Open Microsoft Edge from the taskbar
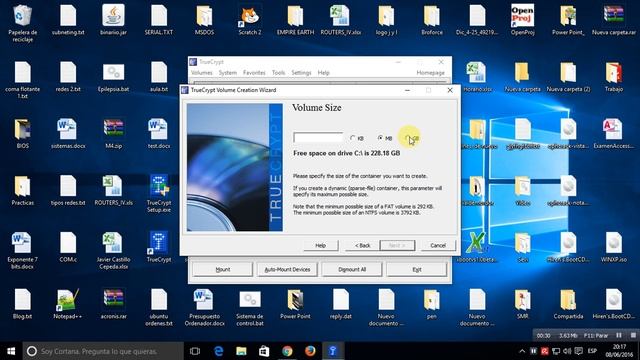 [x=219, y=351]
